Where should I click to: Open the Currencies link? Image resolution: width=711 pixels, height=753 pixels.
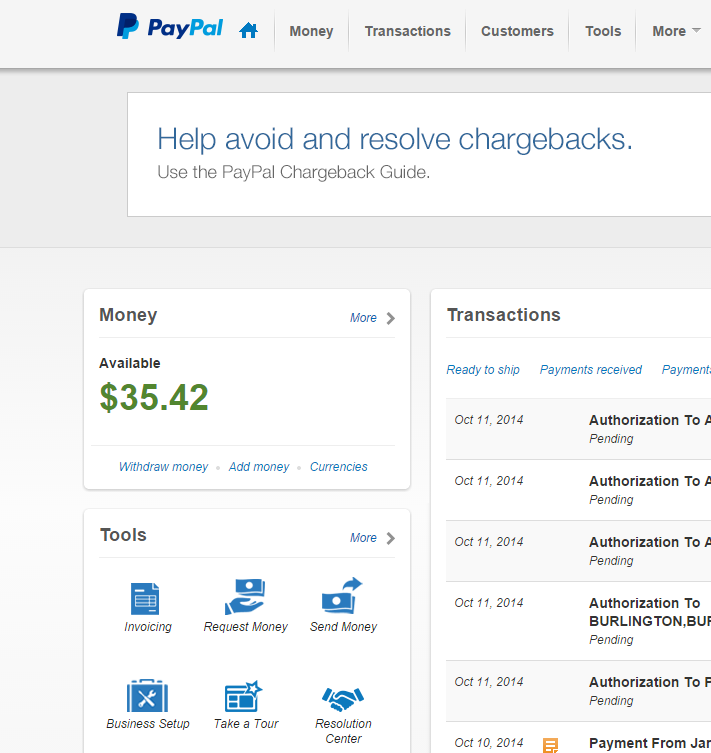338,467
